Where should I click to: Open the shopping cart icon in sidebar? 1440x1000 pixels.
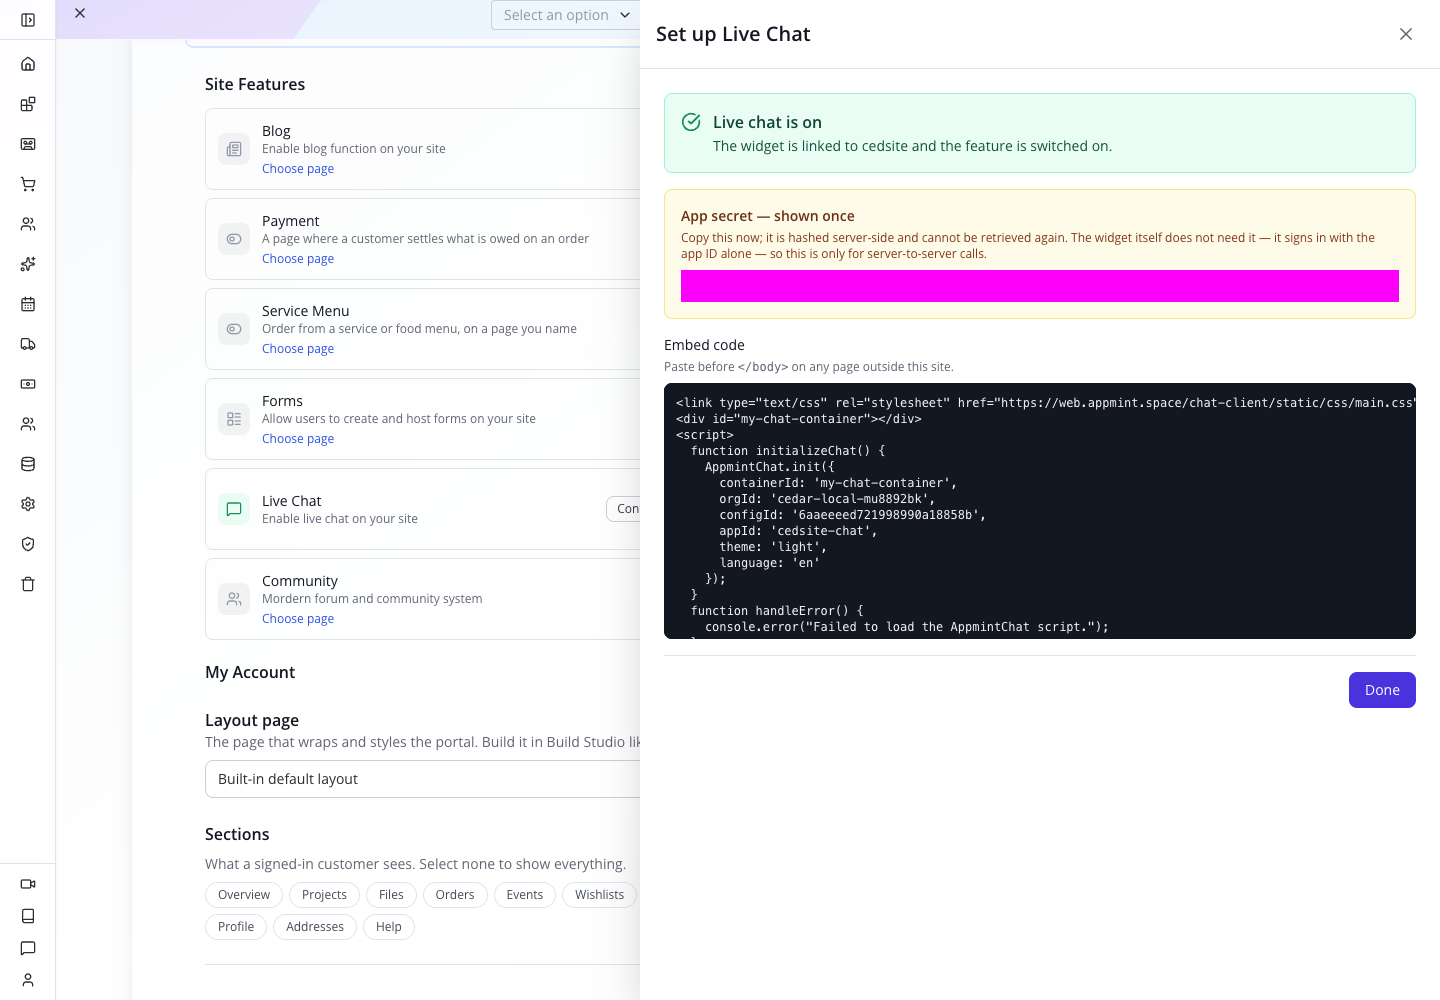(28, 184)
